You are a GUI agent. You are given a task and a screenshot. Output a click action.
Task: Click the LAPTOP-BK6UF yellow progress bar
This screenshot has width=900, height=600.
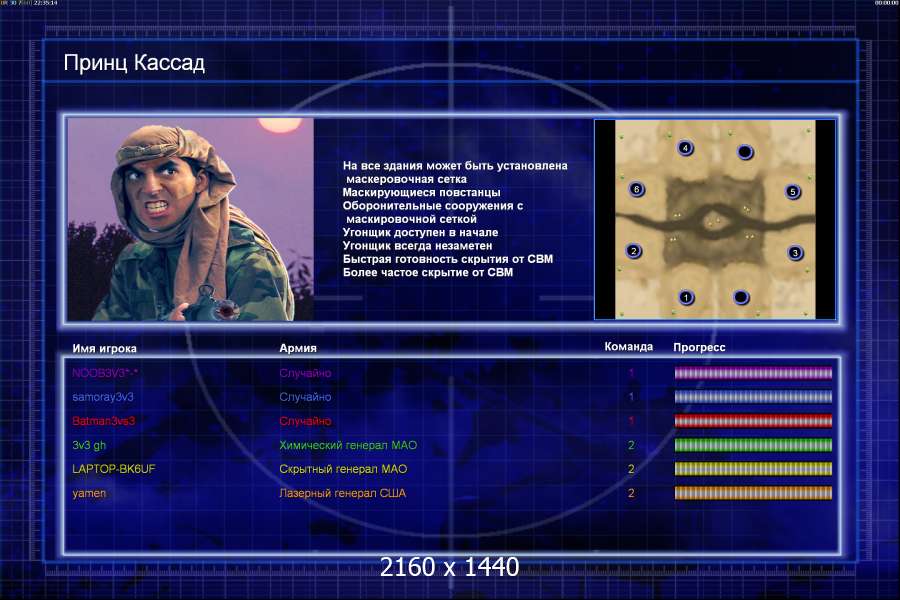(x=753, y=469)
